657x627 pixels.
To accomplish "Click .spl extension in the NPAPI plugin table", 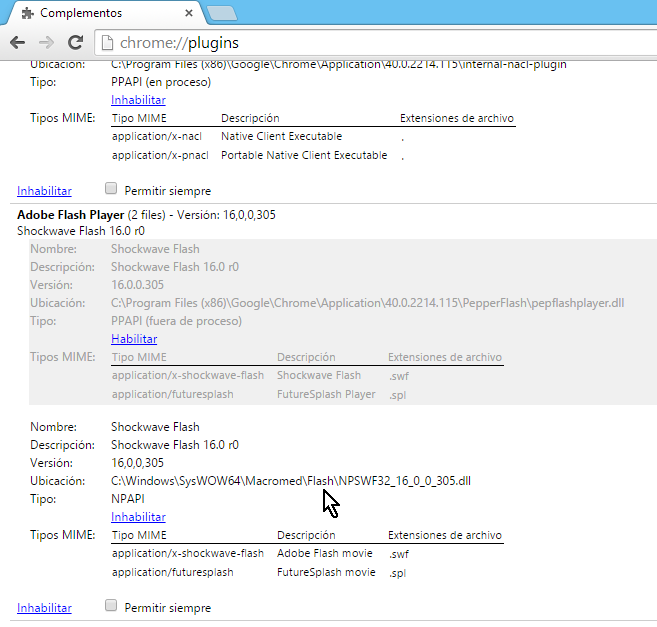I will point(397,573).
